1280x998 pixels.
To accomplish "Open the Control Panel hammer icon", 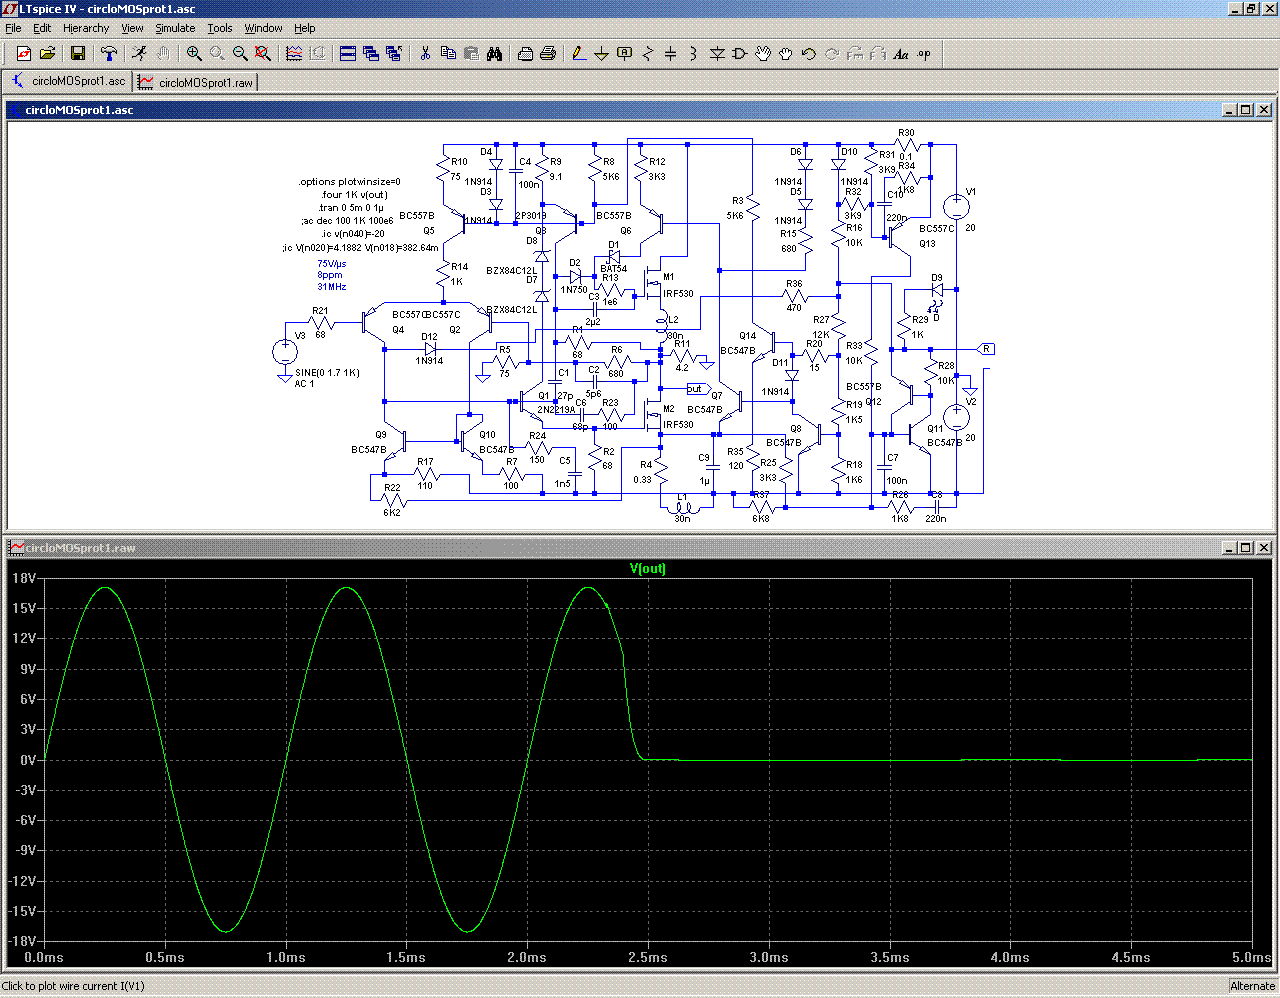I will pos(109,54).
